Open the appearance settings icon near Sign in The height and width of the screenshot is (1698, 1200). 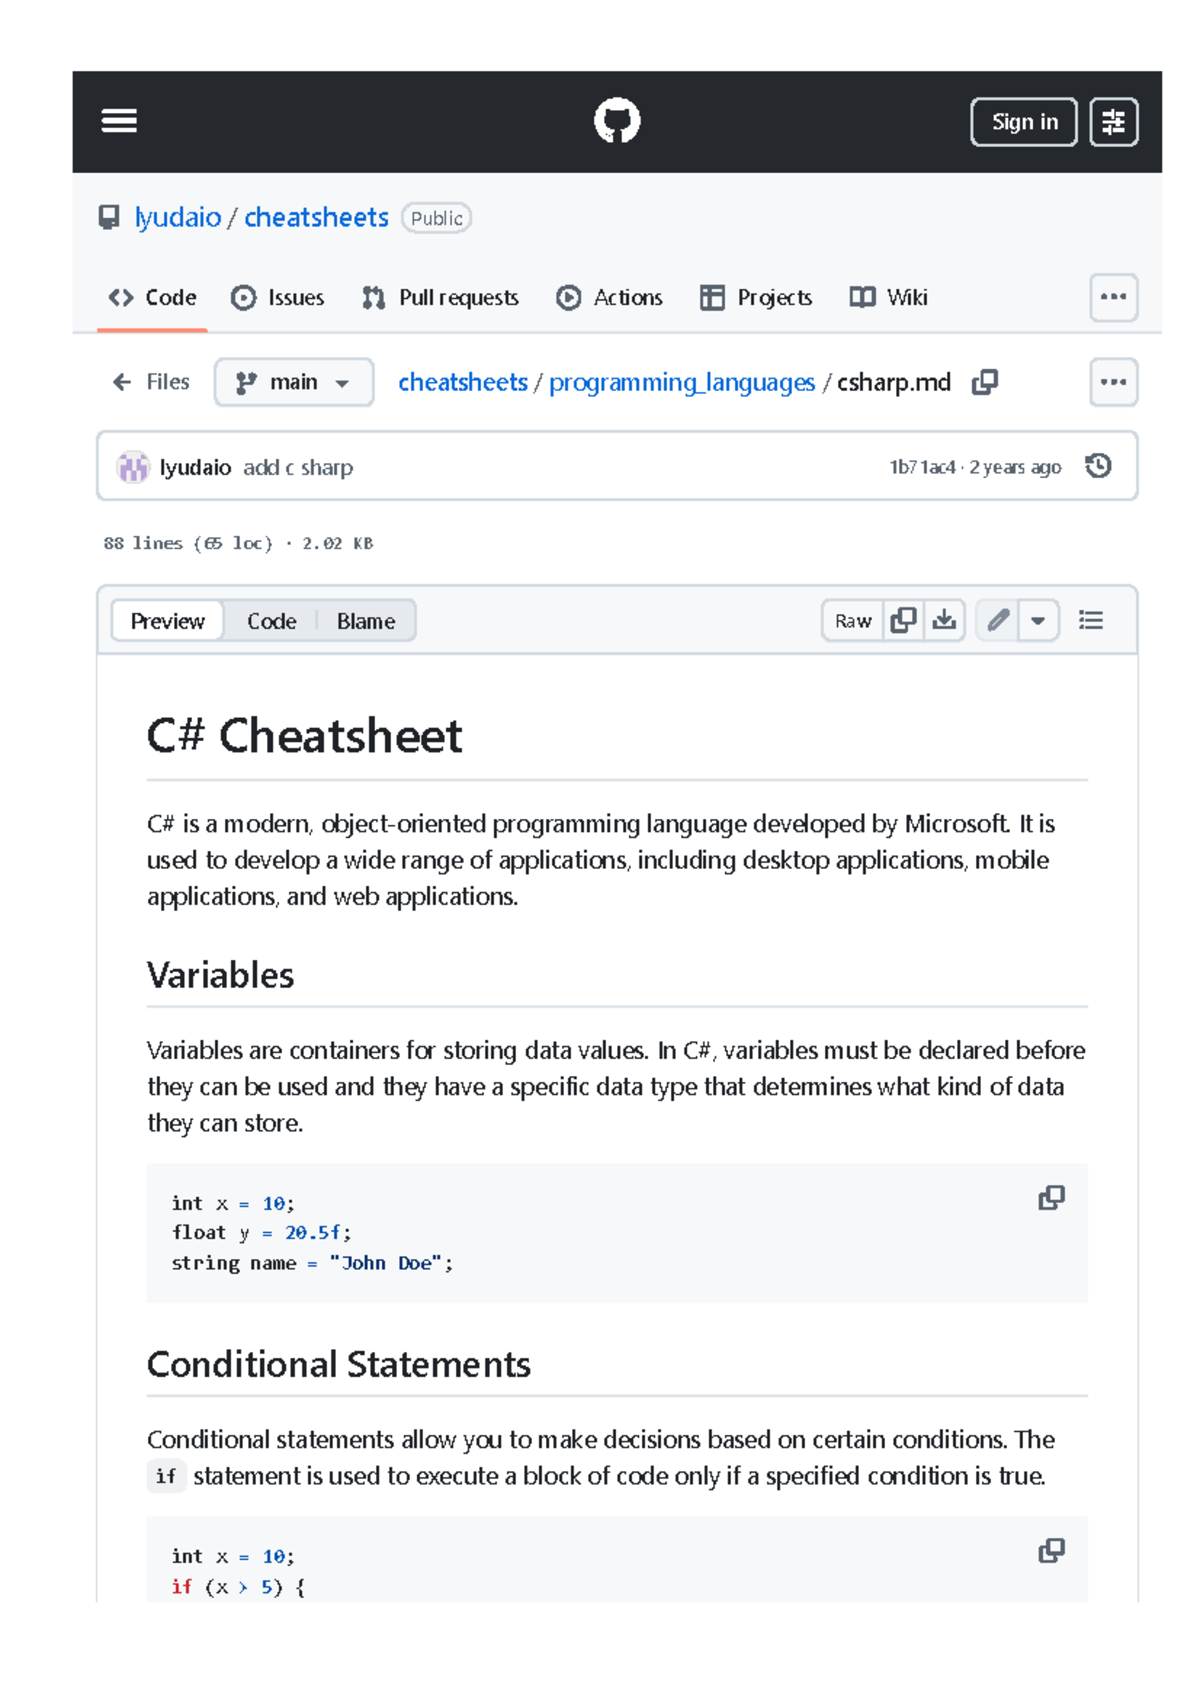tap(1114, 121)
